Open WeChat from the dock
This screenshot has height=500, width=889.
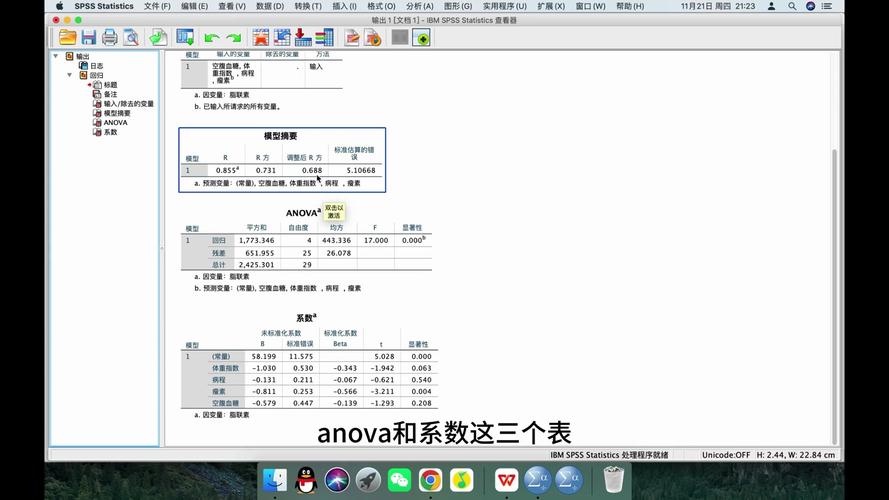pyautogui.click(x=399, y=480)
